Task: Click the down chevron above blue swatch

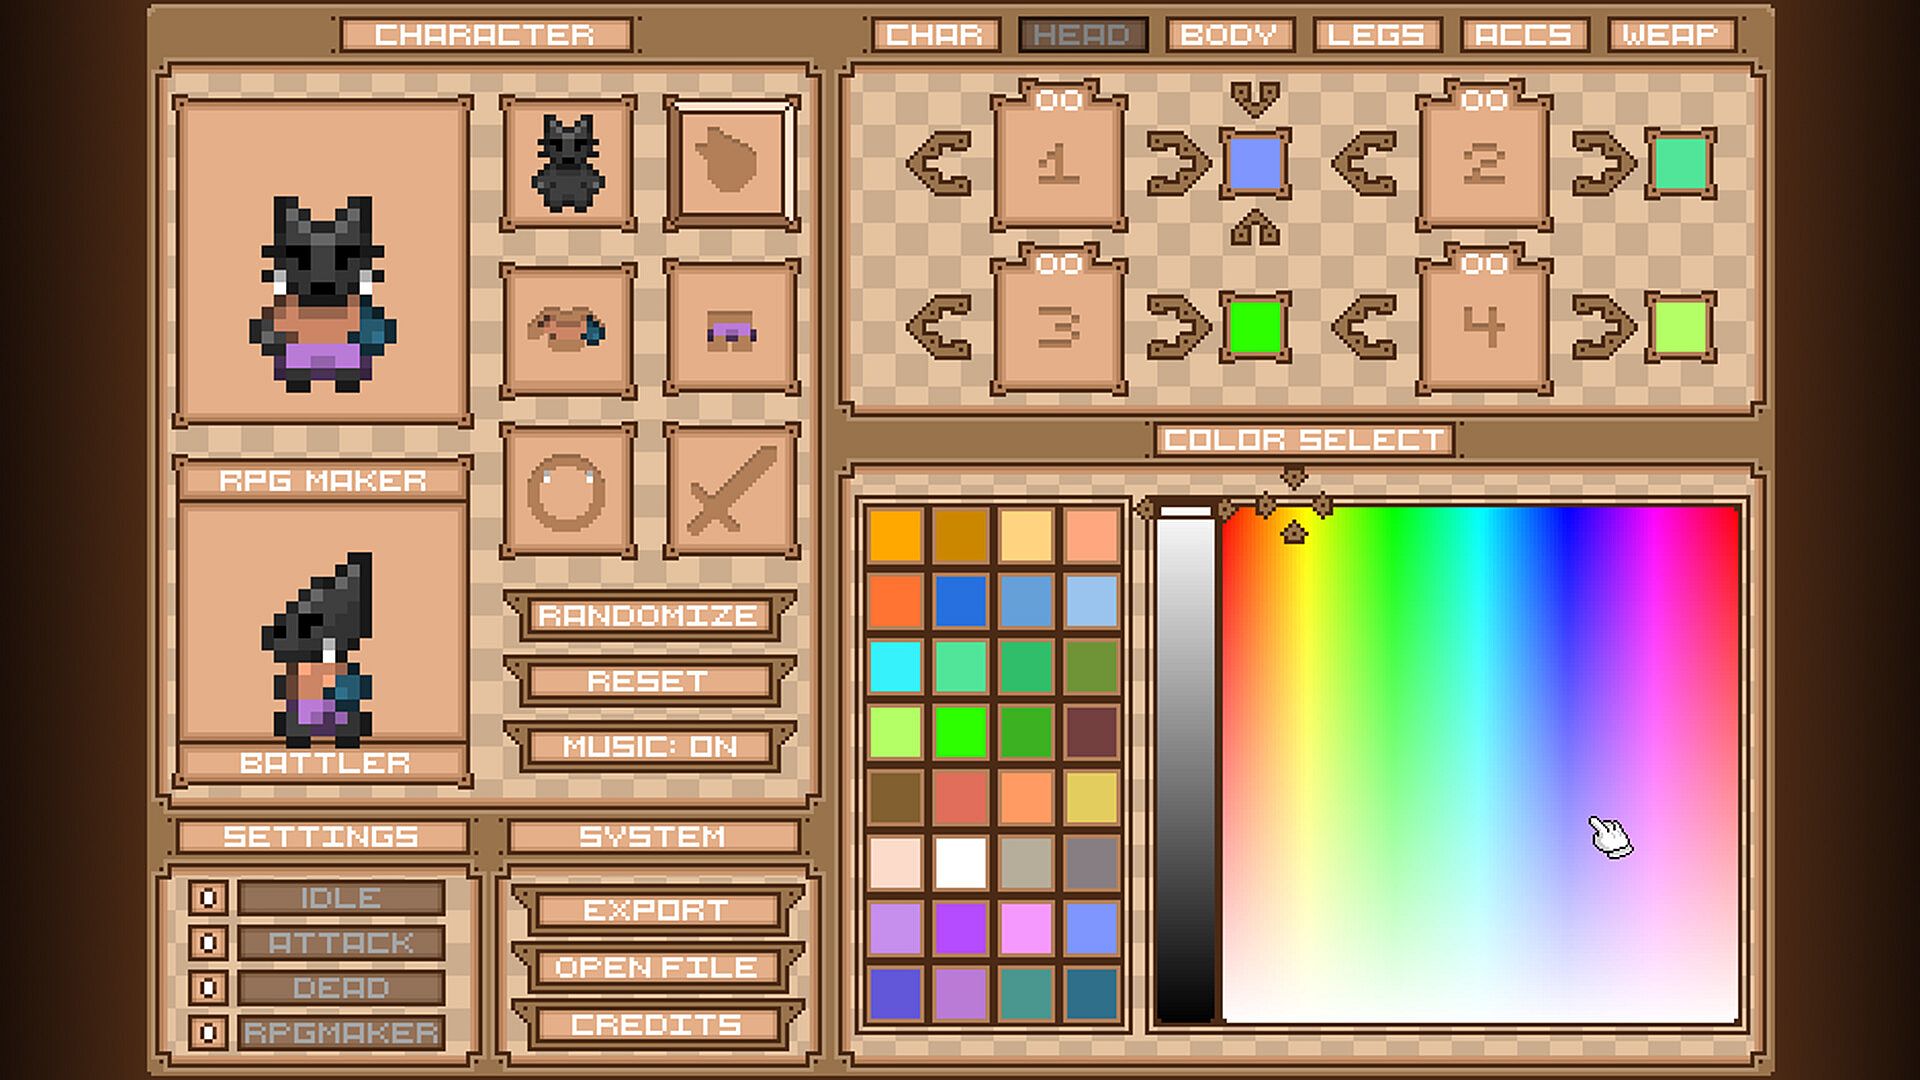Action: point(1255,100)
